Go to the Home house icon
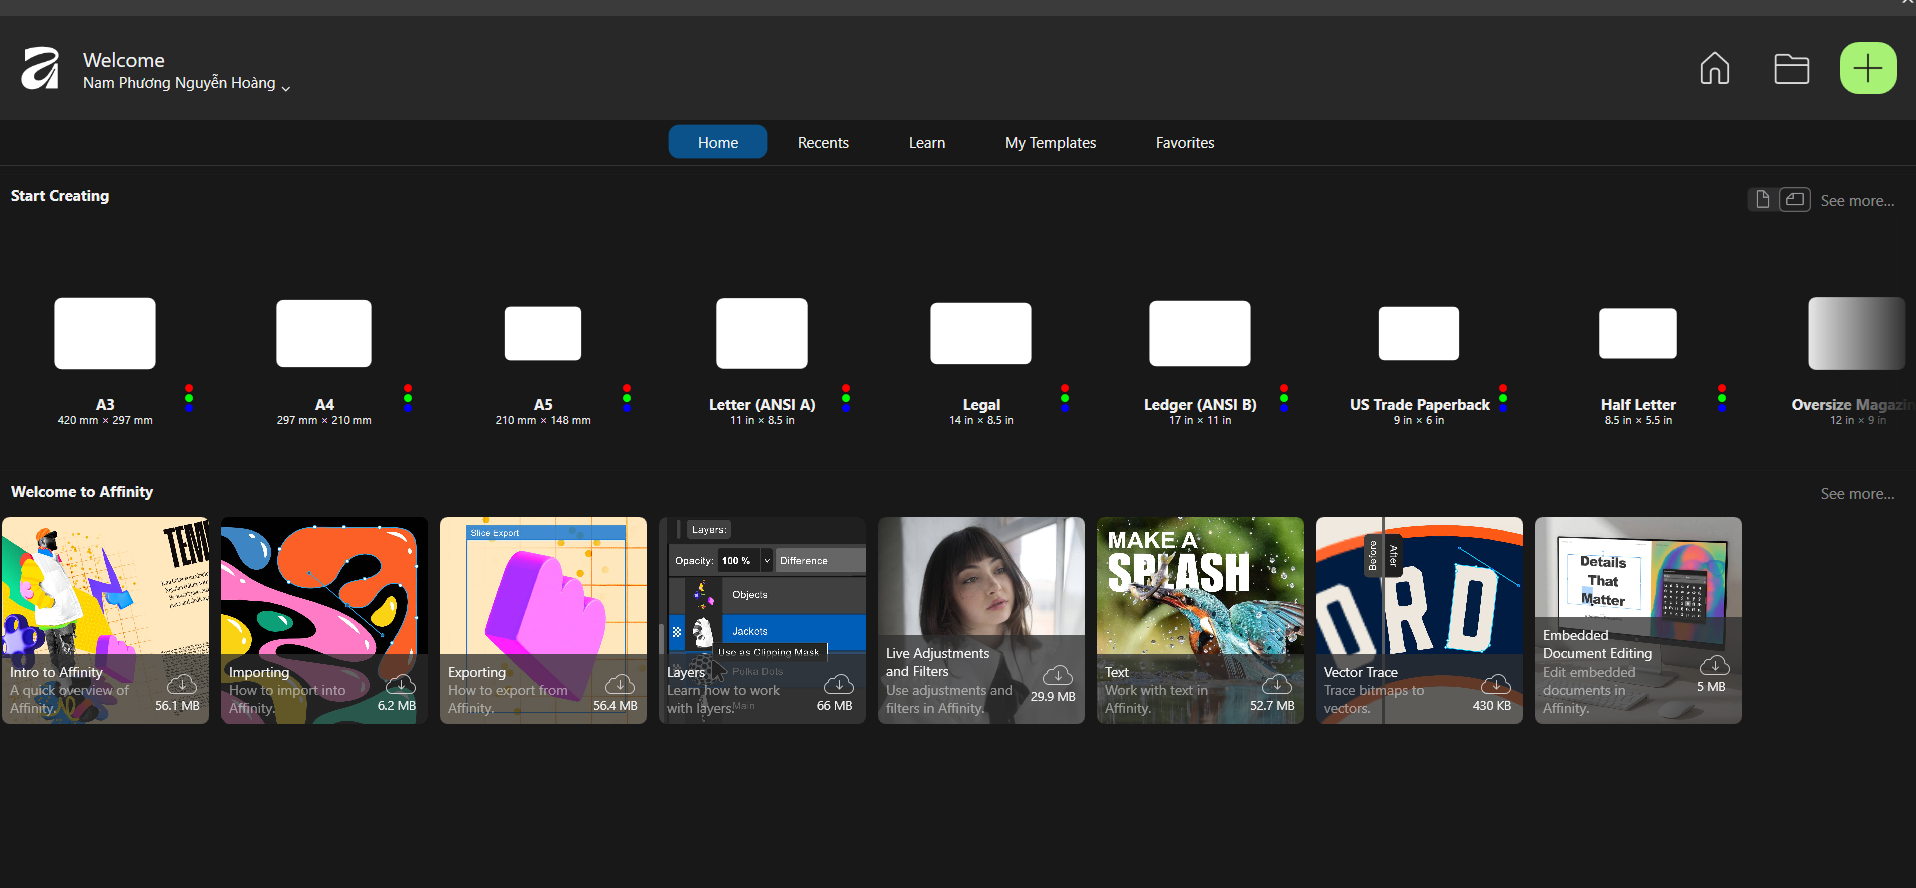 [1714, 69]
